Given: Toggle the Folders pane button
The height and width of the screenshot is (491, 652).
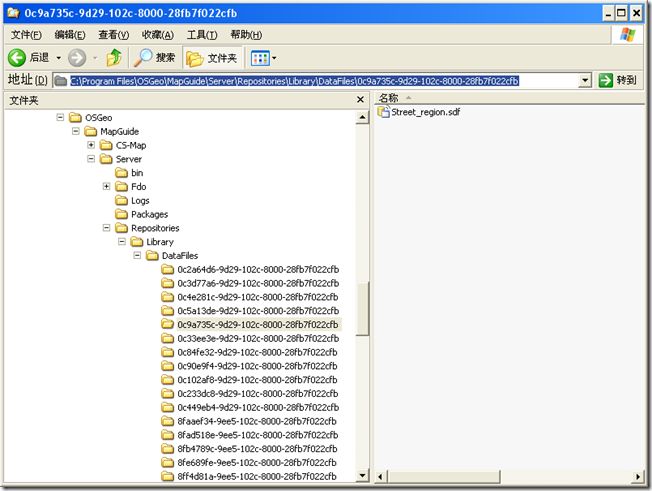Looking at the screenshot, I should (x=212, y=58).
